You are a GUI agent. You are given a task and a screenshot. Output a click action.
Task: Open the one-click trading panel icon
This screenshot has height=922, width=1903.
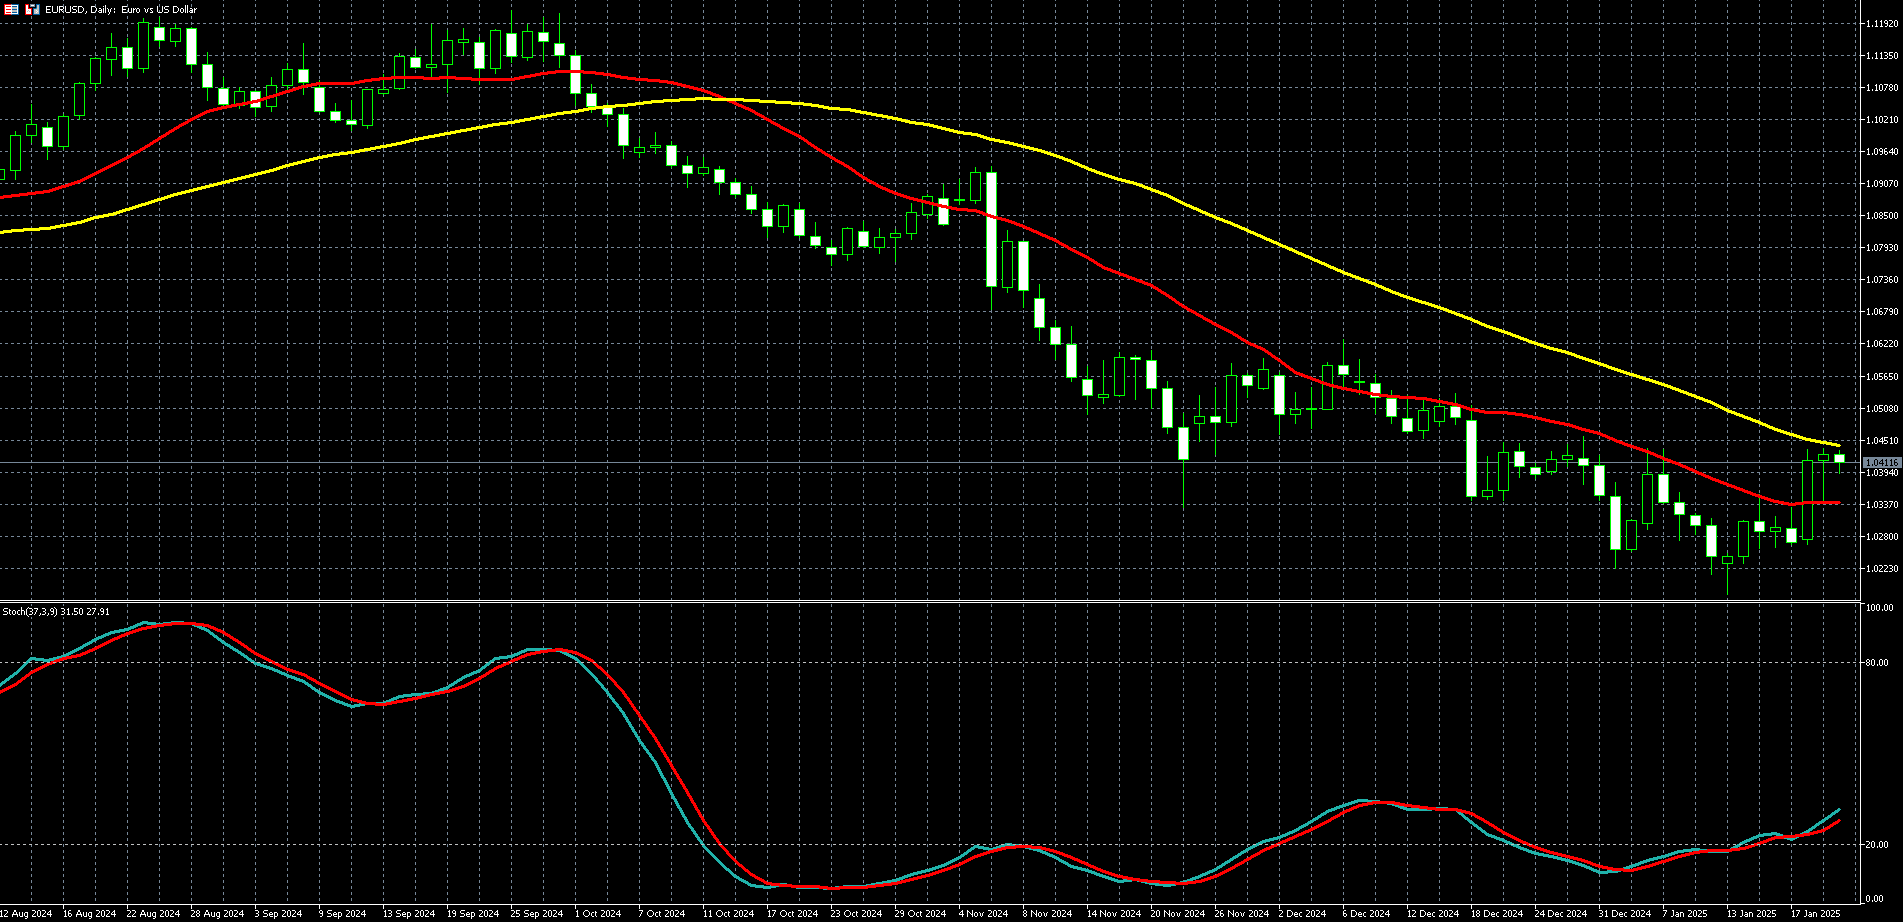click(x=32, y=9)
